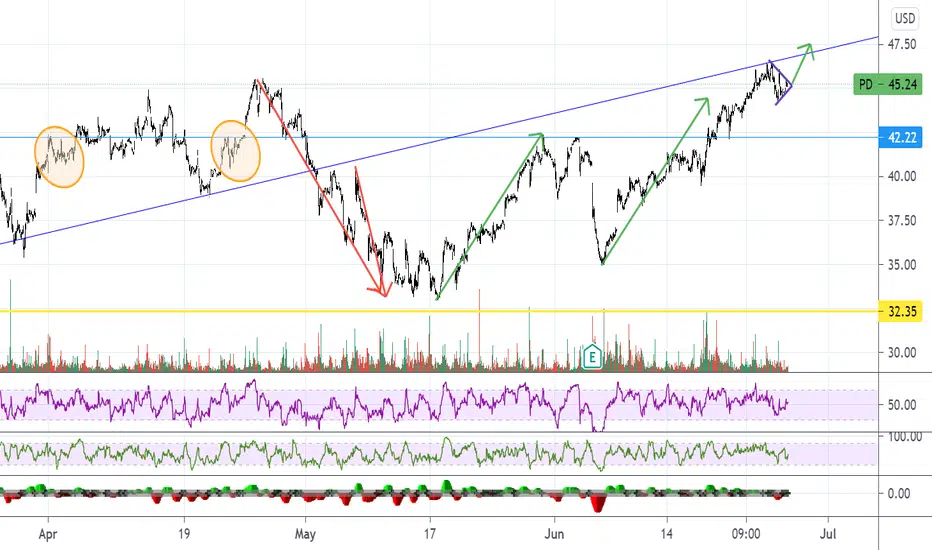Click the 09:00 label on the time axis
Screen dimensions: 932x550
[746, 534]
